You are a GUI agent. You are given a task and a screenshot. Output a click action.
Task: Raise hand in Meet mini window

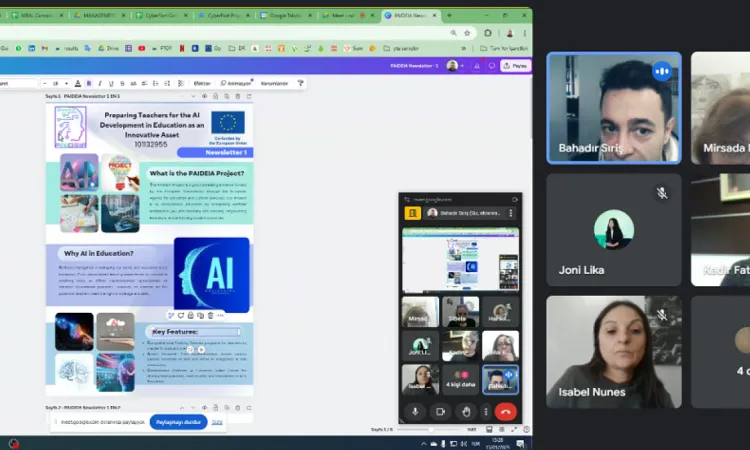465,411
